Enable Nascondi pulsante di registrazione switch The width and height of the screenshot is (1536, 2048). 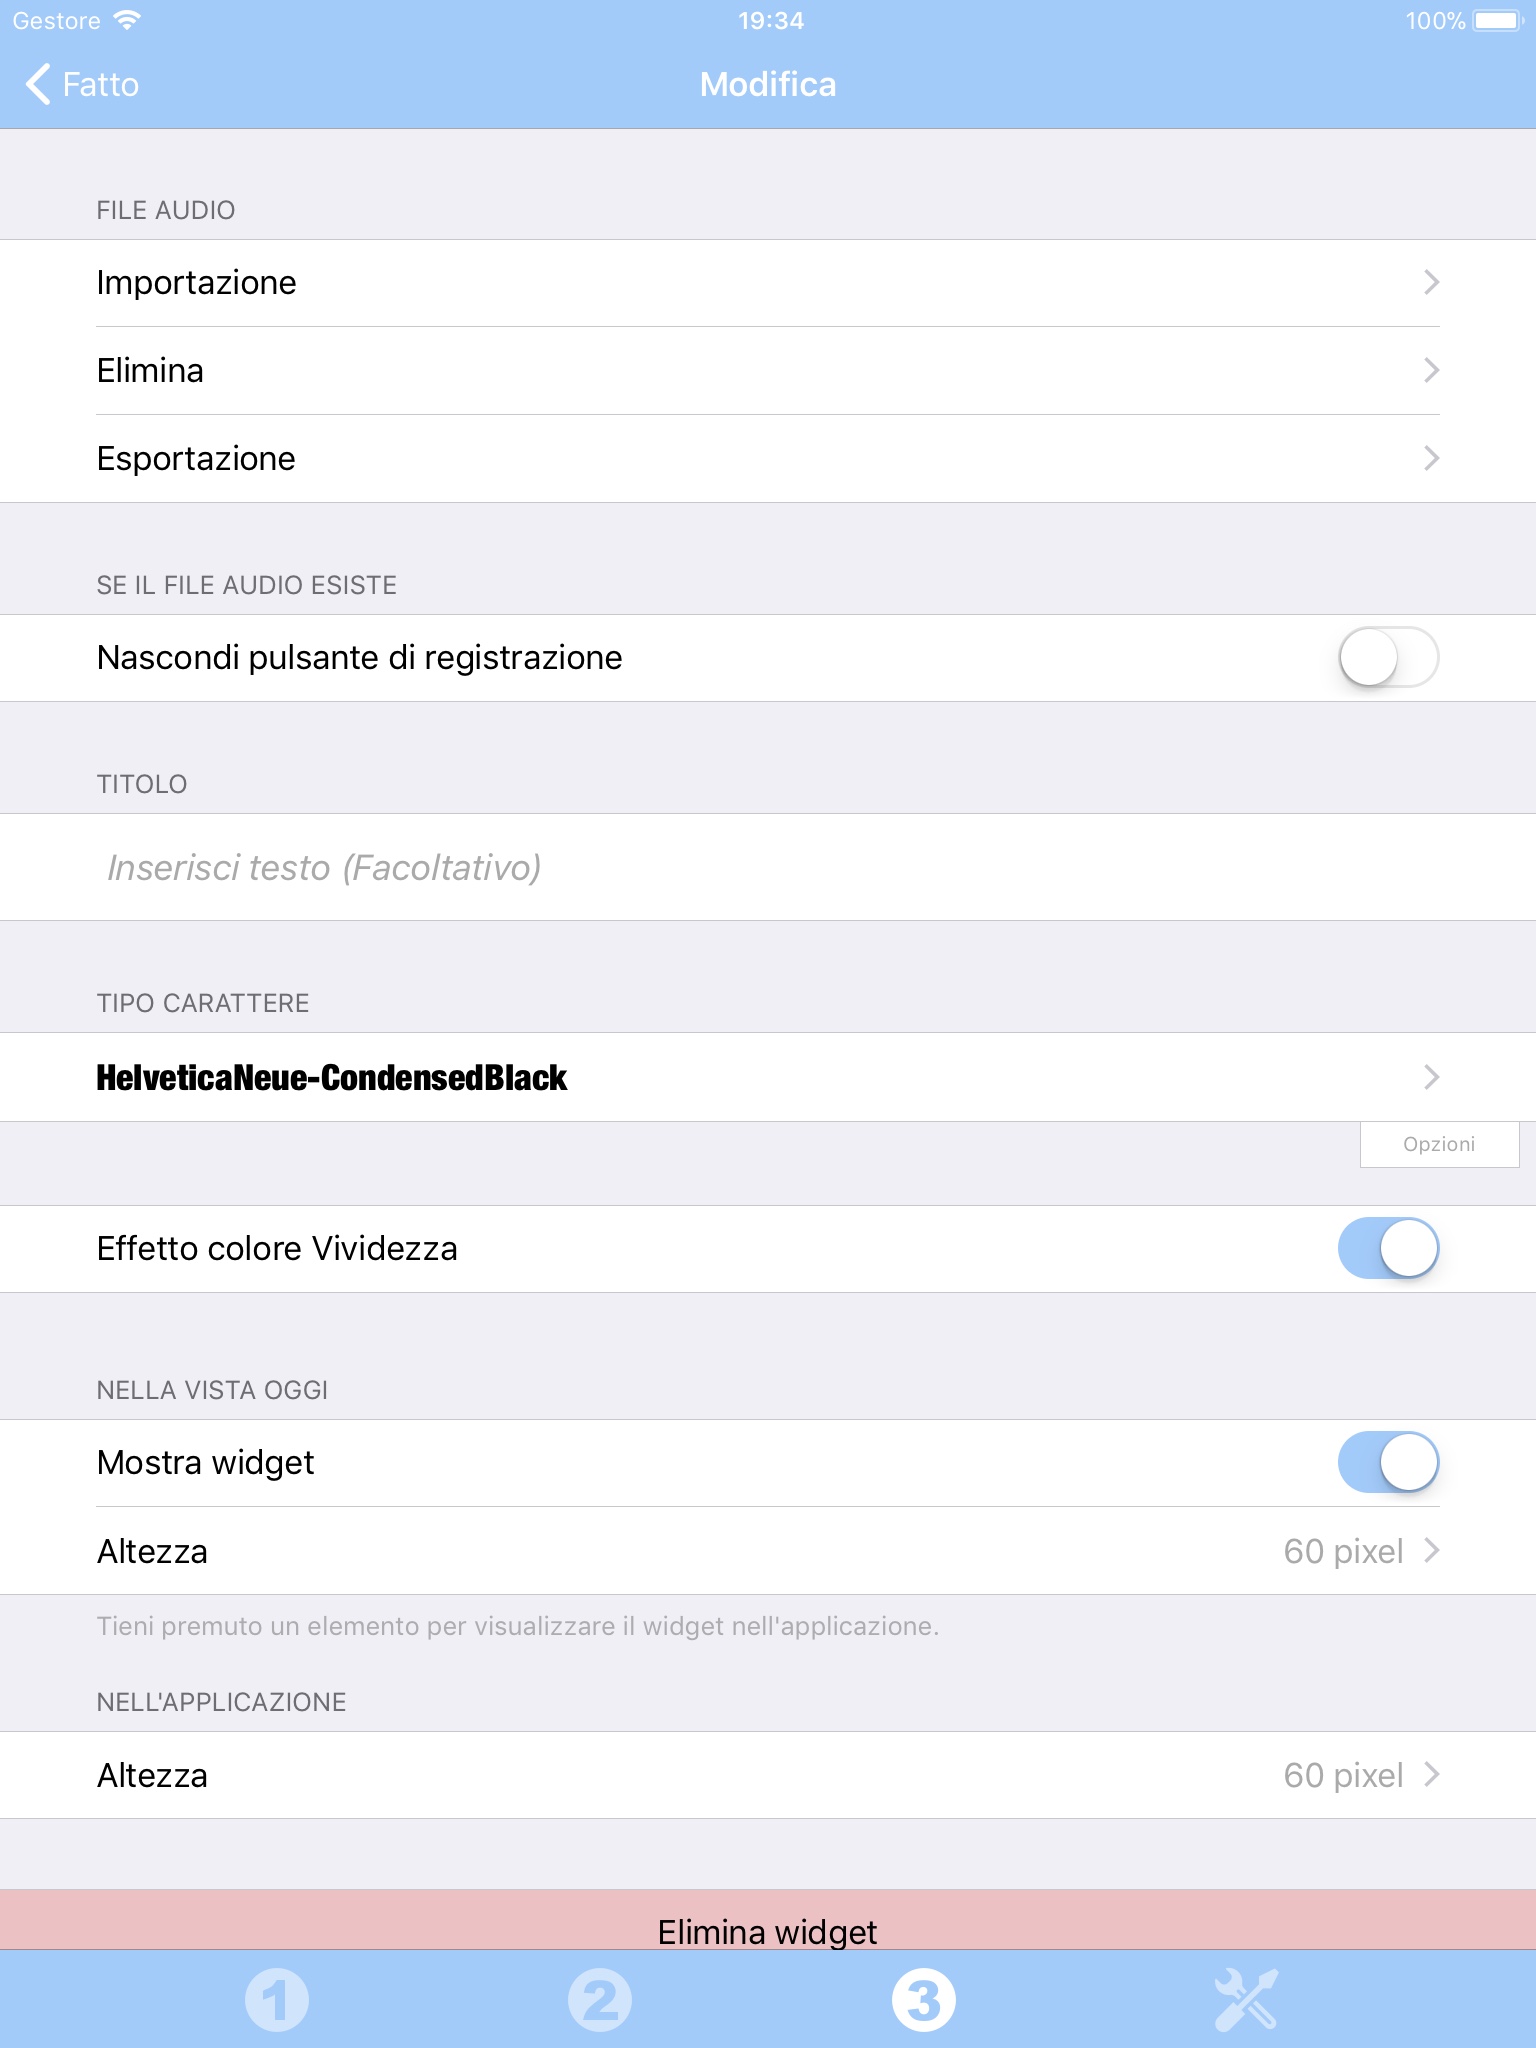(x=1388, y=657)
